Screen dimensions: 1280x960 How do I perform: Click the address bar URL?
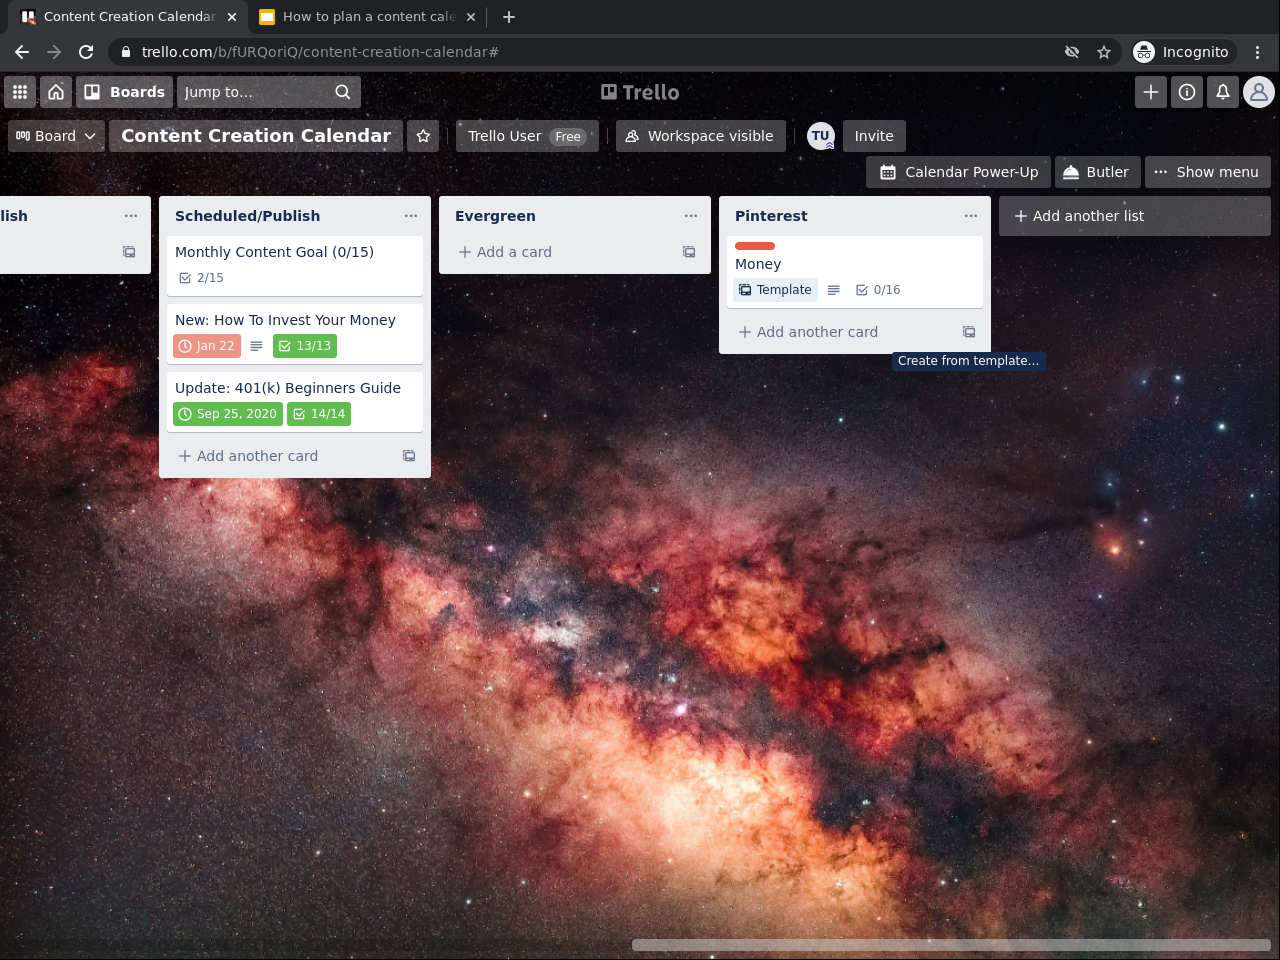pos(320,52)
